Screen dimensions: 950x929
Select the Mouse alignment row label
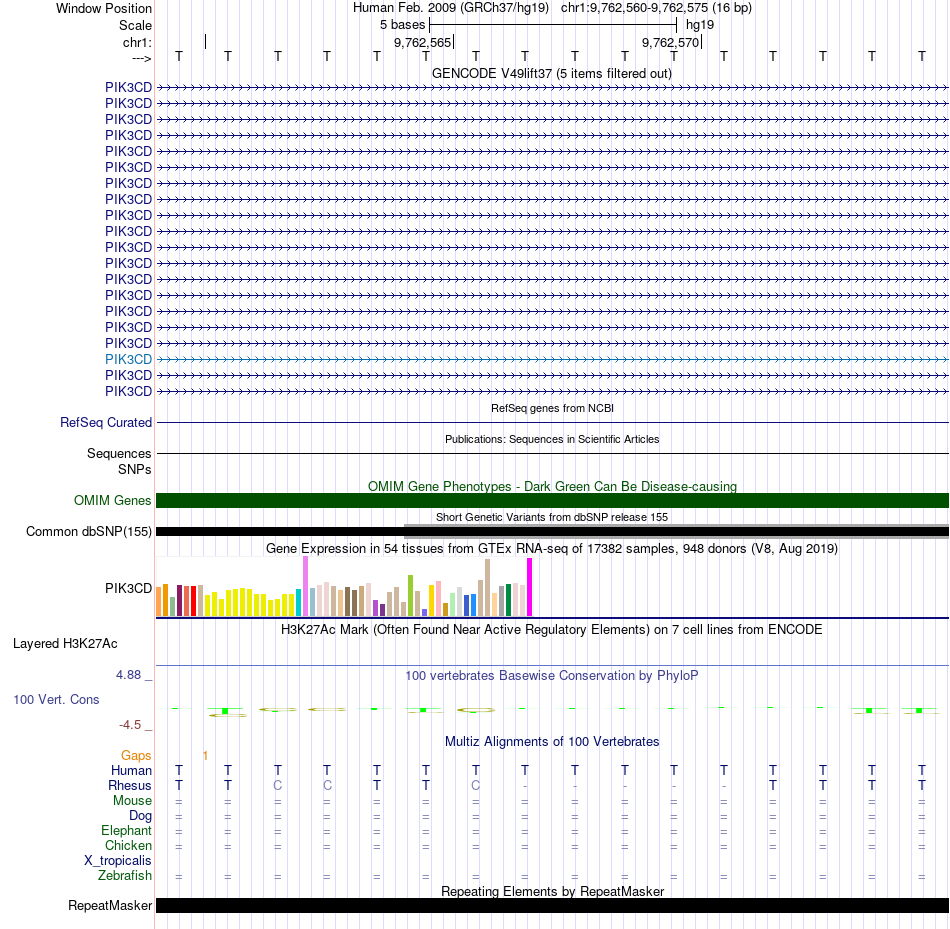click(132, 801)
